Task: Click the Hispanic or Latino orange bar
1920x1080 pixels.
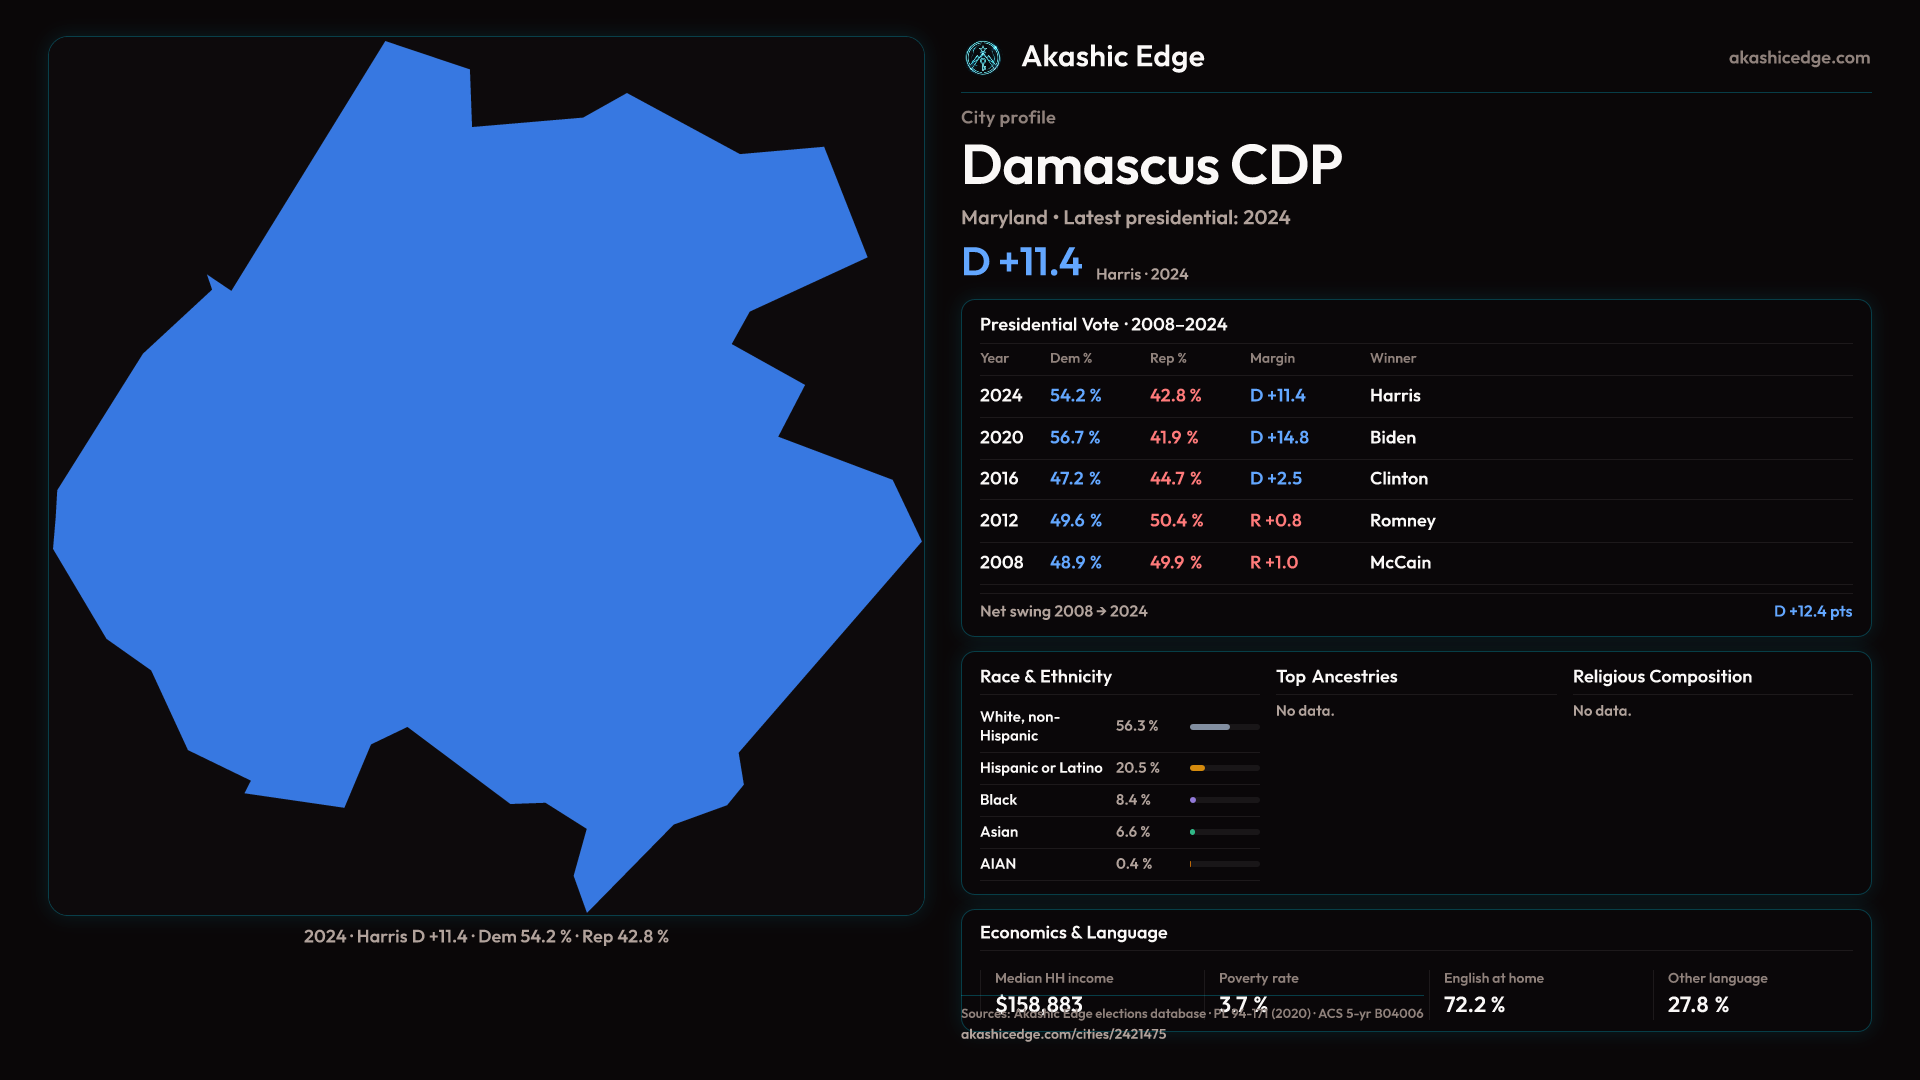Action: 1197,768
